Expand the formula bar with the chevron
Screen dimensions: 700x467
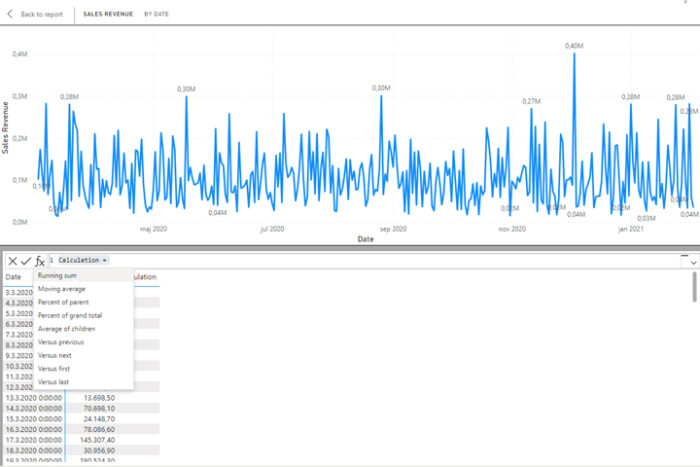click(693, 263)
